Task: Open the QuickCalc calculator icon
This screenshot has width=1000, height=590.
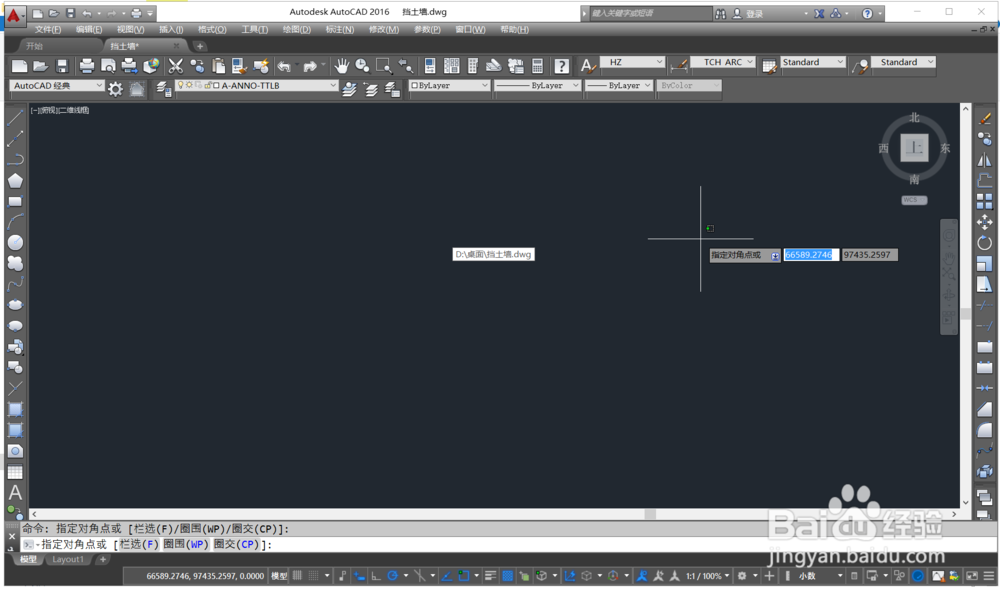Action: (x=538, y=66)
